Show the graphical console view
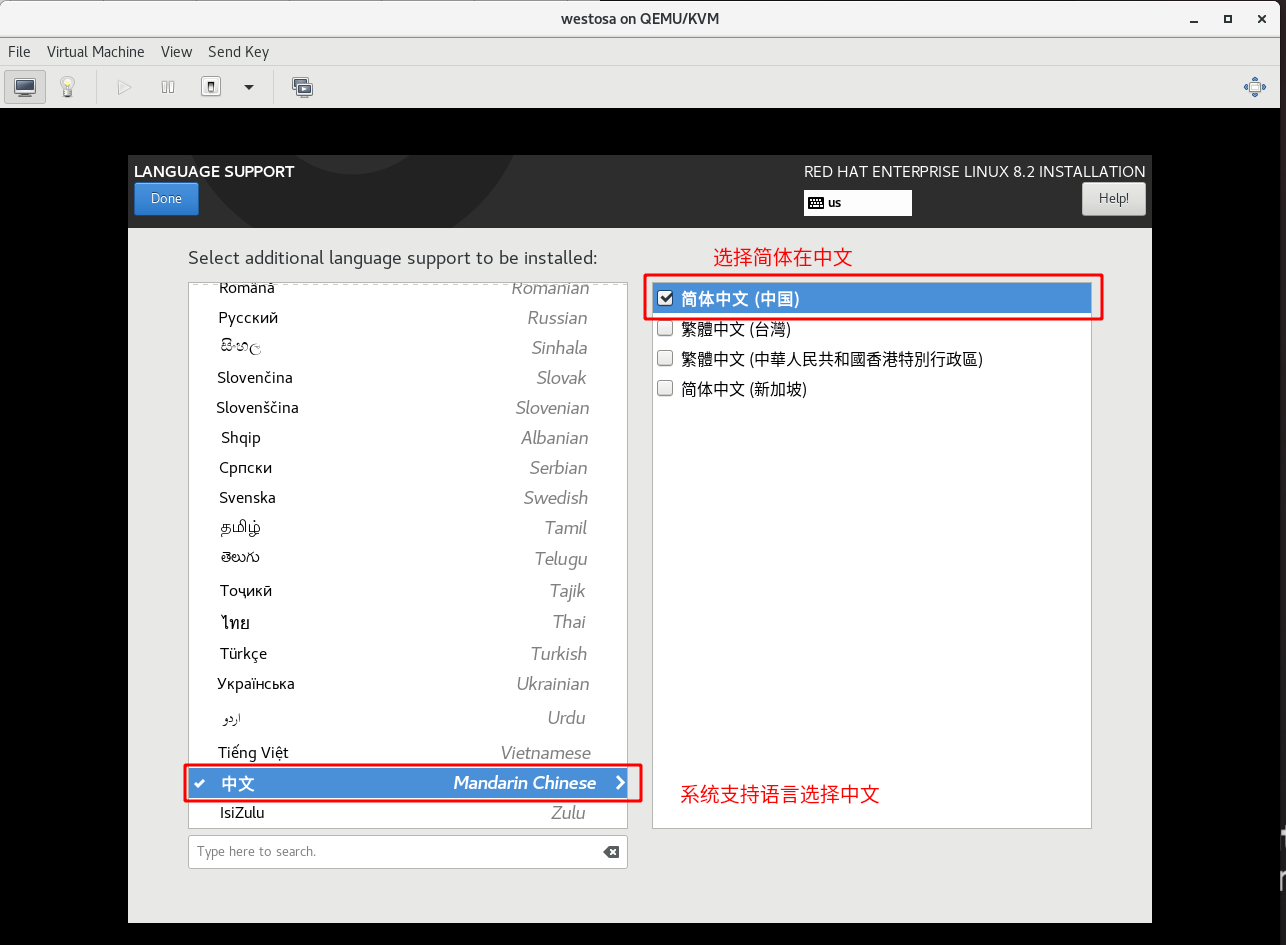1286x945 pixels. click(25, 87)
